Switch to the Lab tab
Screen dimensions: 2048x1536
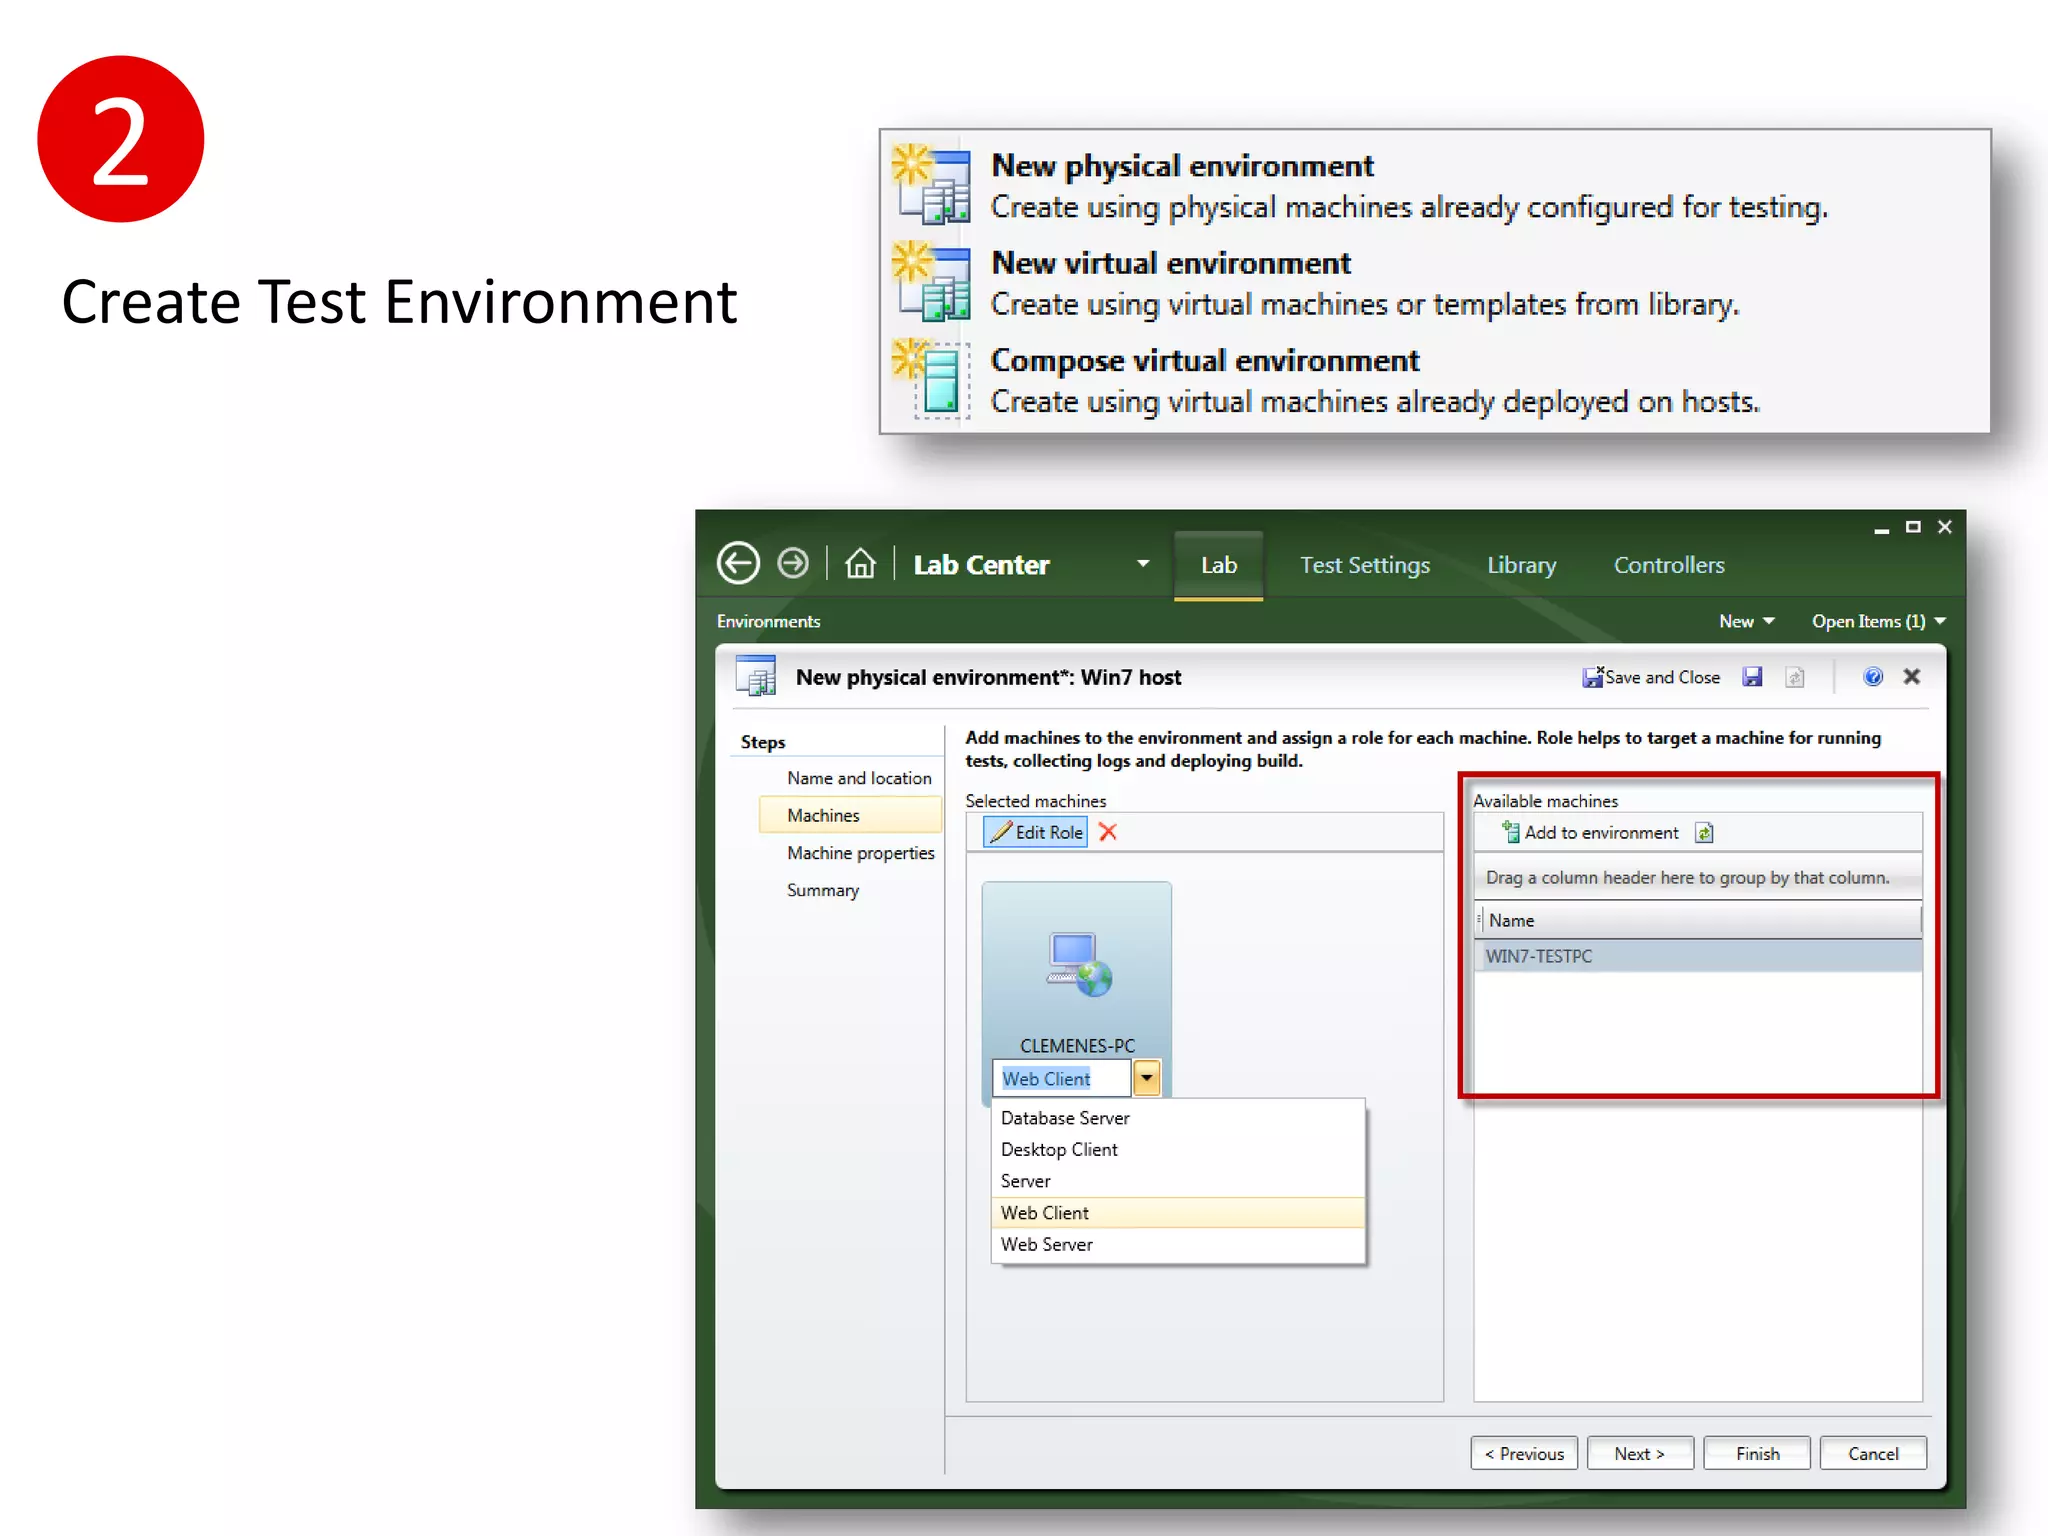[x=1218, y=565]
